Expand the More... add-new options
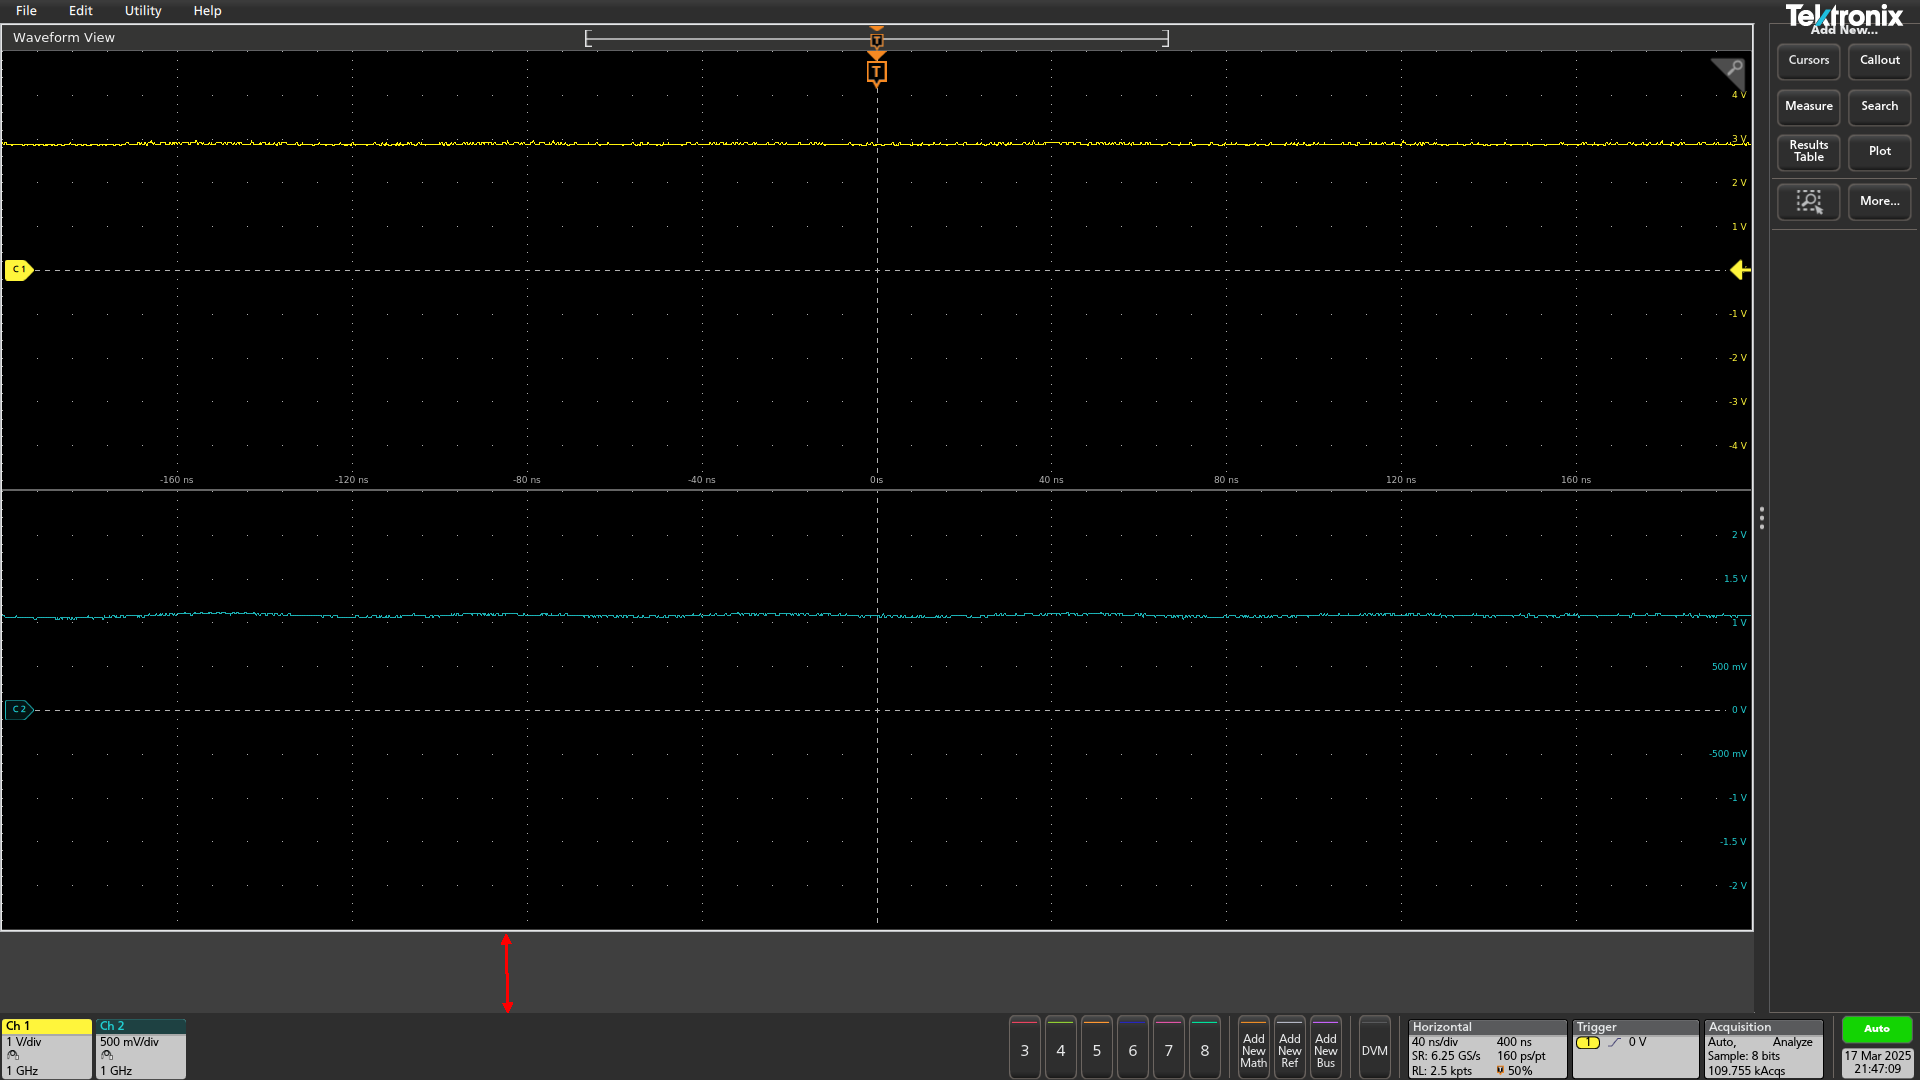This screenshot has width=1920, height=1080. [1879, 202]
